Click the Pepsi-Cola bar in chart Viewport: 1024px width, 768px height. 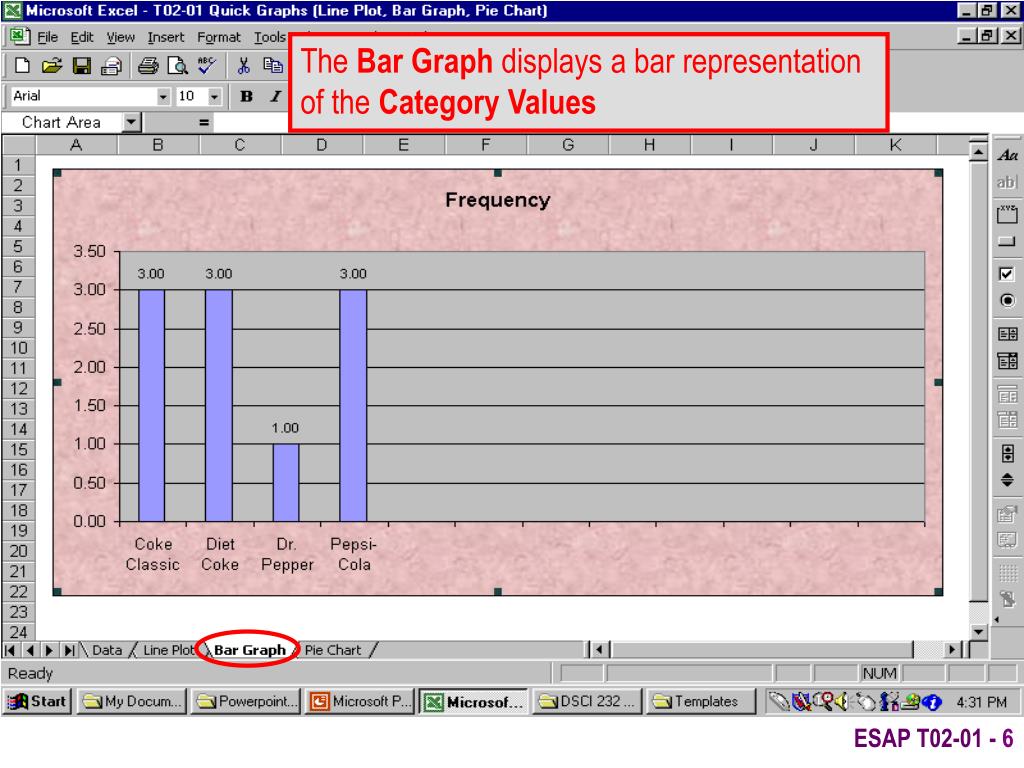tap(353, 405)
